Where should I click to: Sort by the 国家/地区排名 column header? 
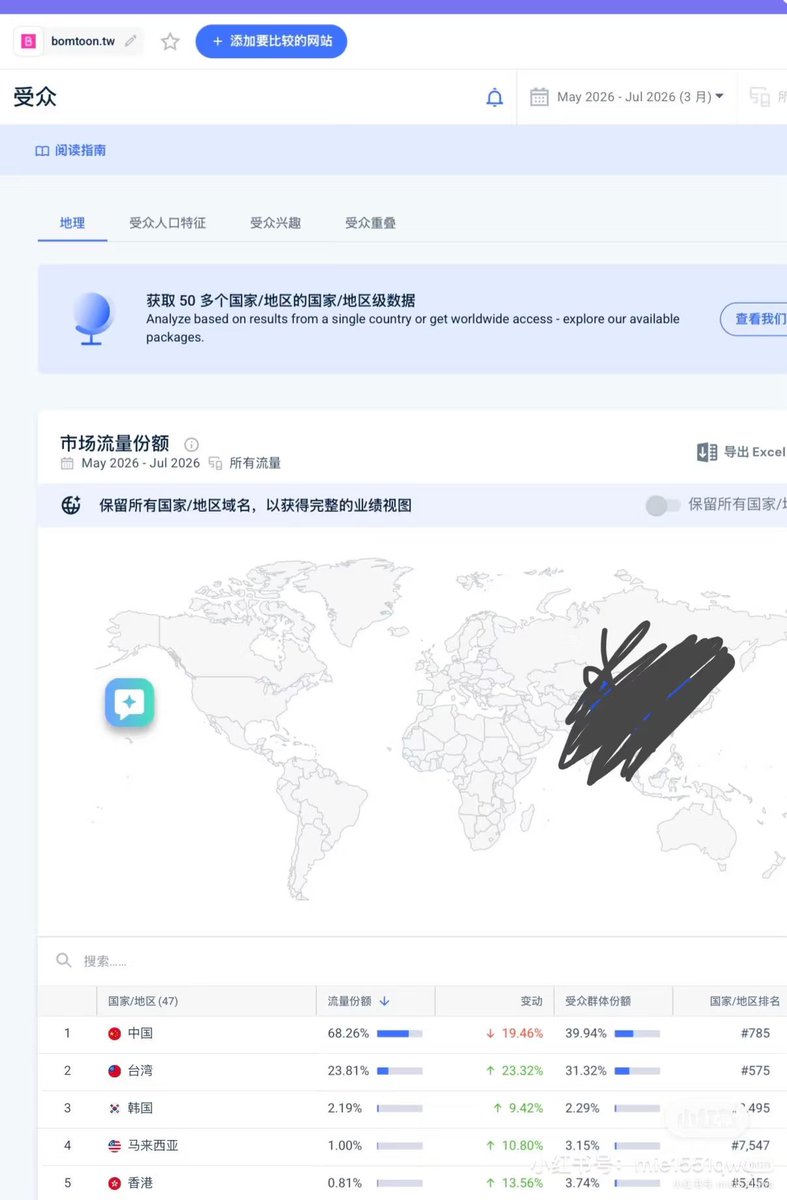coord(745,1001)
